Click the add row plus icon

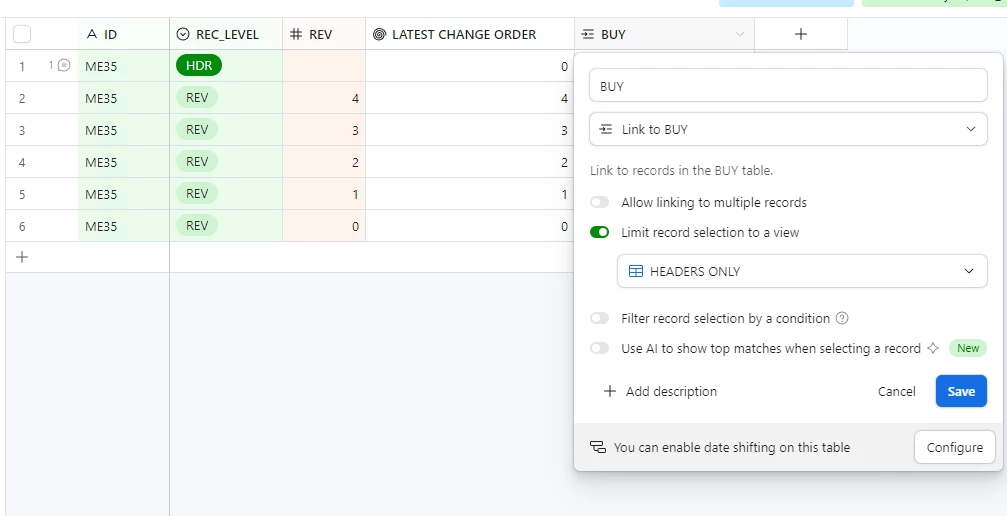click(x=22, y=257)
